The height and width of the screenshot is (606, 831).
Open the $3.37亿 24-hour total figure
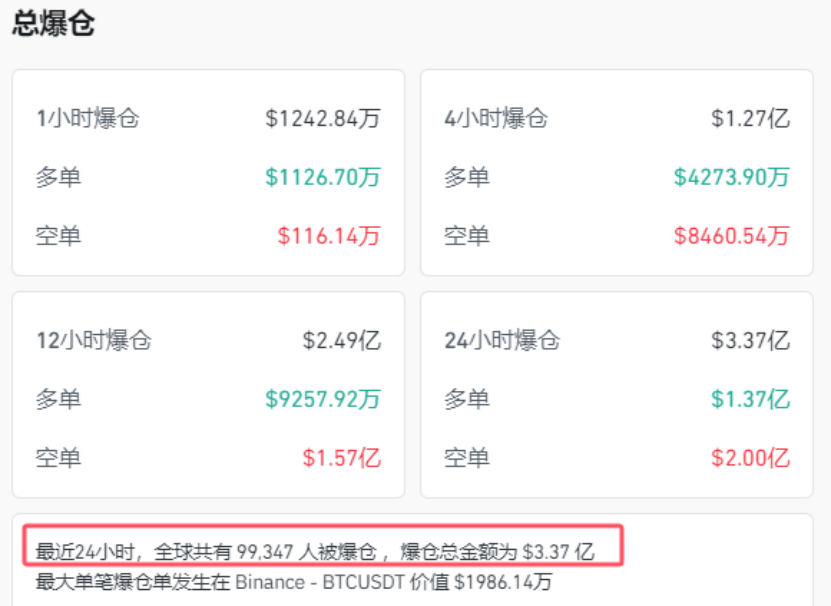coord(759,340)
